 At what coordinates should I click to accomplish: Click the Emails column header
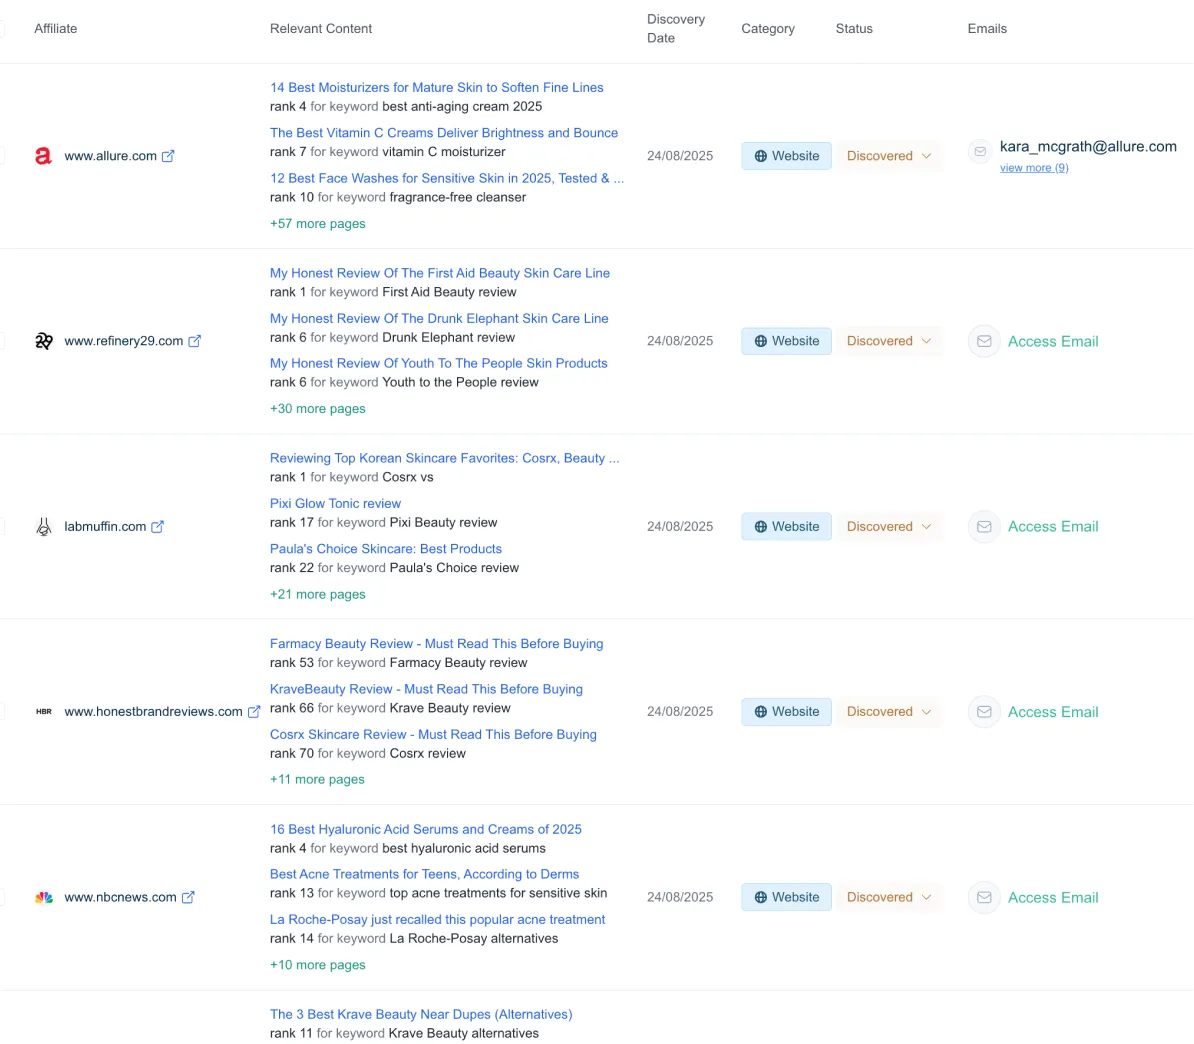pyautogui.click(x=987, y=28)
